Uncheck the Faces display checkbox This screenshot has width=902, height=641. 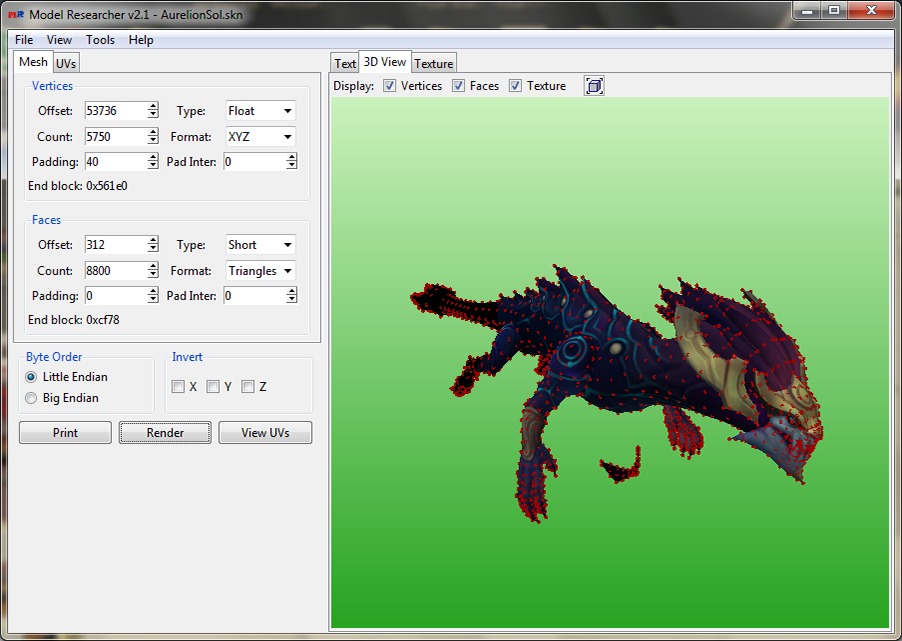point(459,86)
